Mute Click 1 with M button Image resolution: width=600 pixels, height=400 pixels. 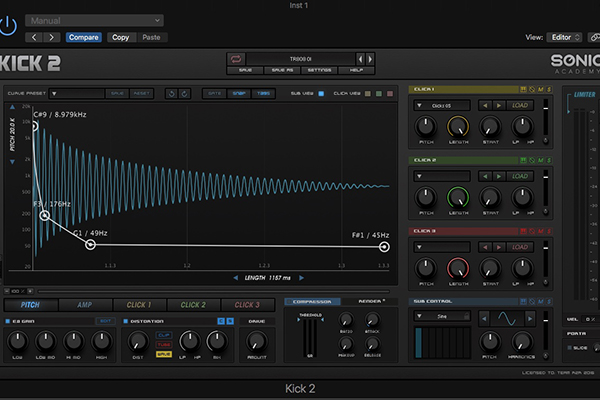click(x=541, y=89)
